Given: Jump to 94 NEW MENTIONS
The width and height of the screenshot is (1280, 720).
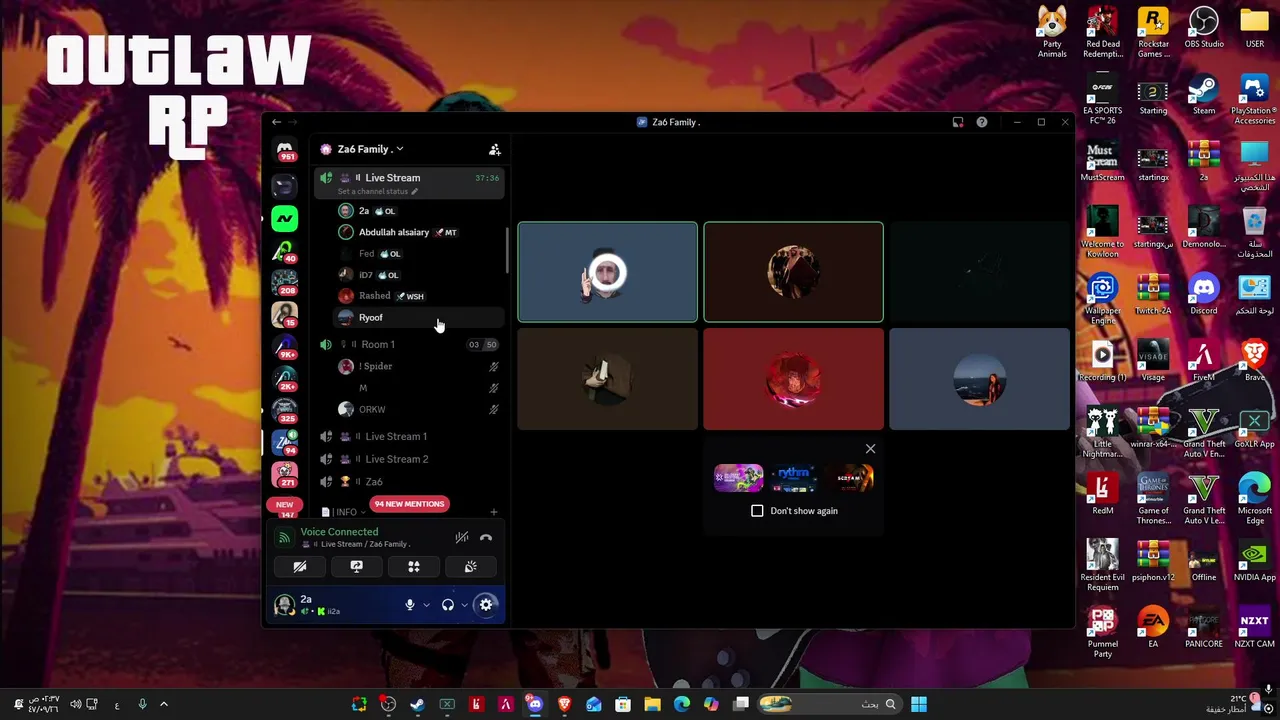Looking at the screenshot, I should 408,504.
